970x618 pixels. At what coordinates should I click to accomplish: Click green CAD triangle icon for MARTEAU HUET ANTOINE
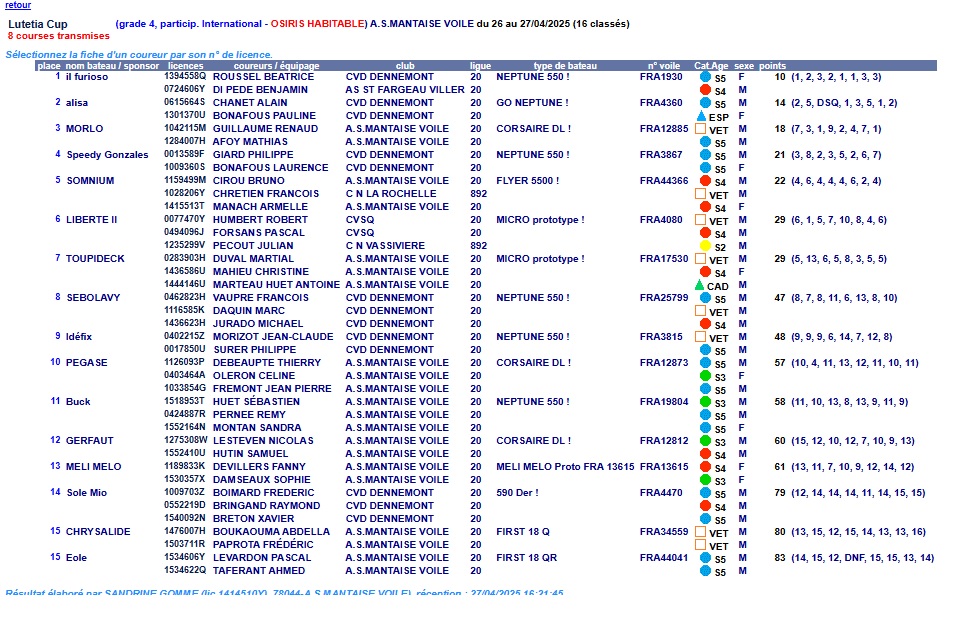[700, 285]
